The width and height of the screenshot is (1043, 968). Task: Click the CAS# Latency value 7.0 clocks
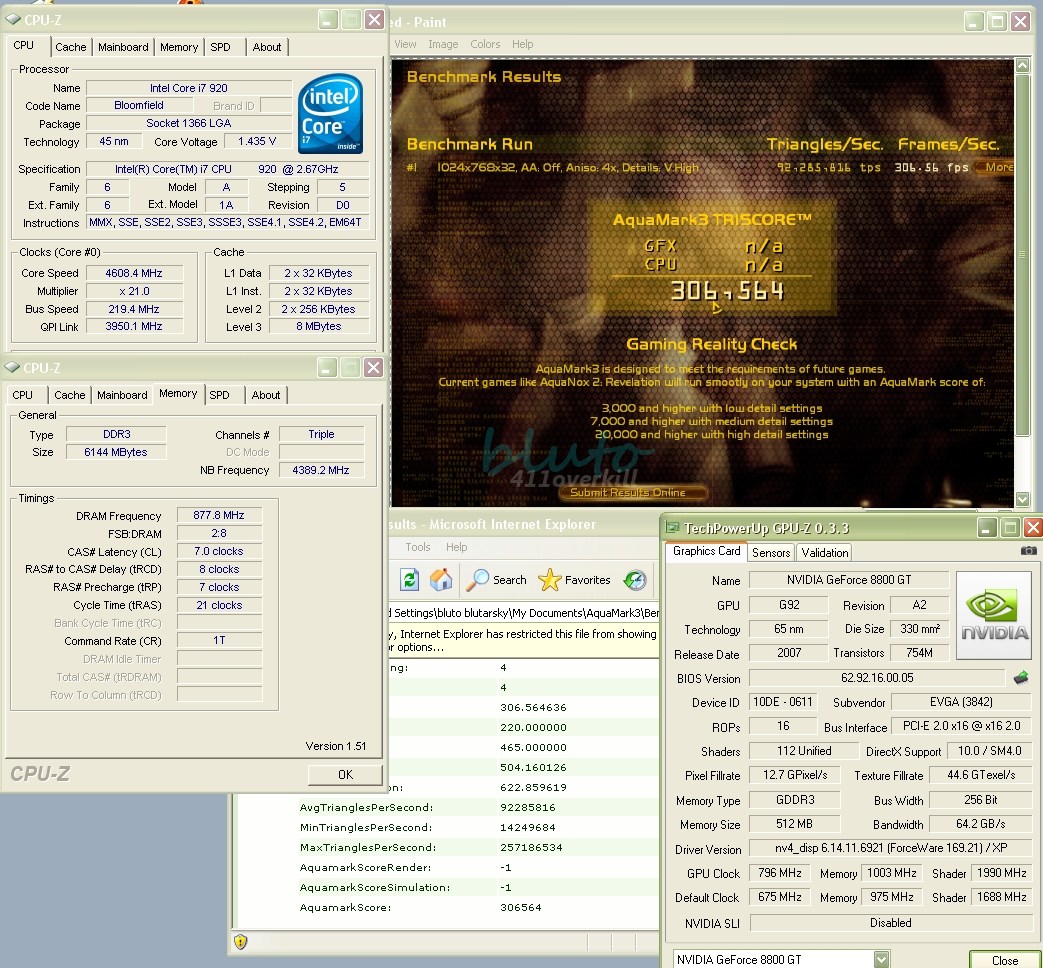point(219,551)
